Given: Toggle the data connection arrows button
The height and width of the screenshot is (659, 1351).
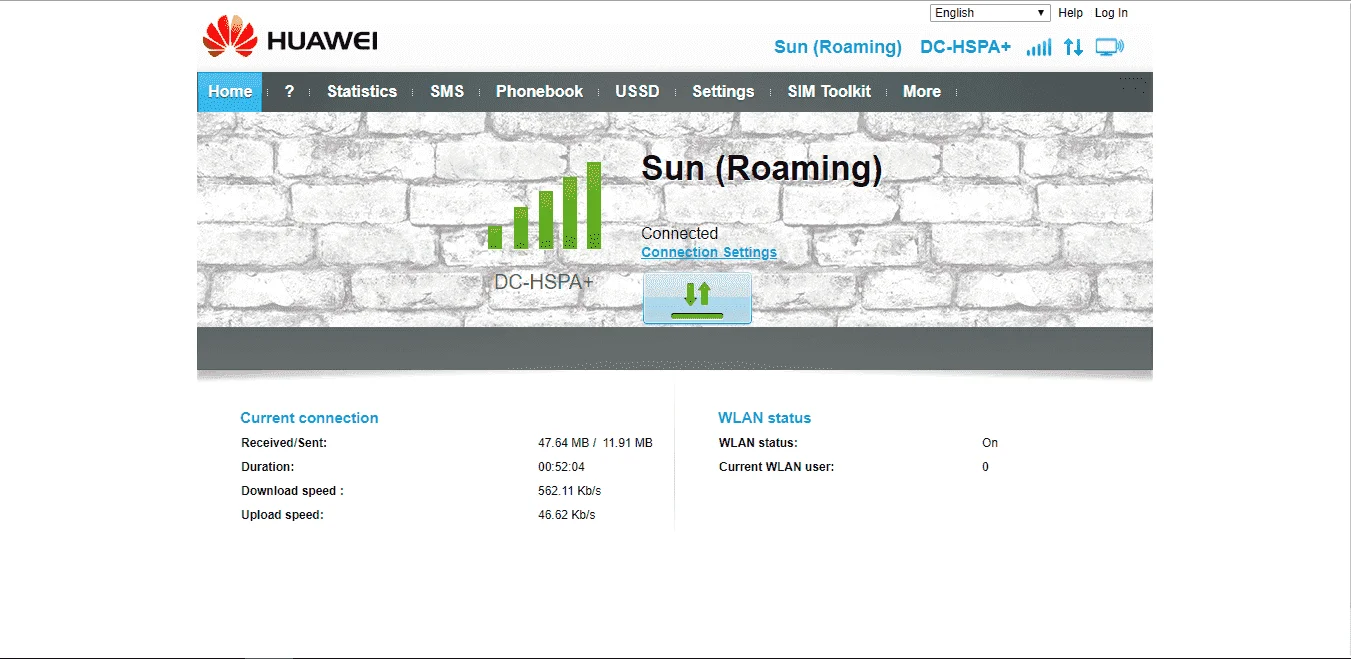Looking at the screenshot, I should 697,298.
